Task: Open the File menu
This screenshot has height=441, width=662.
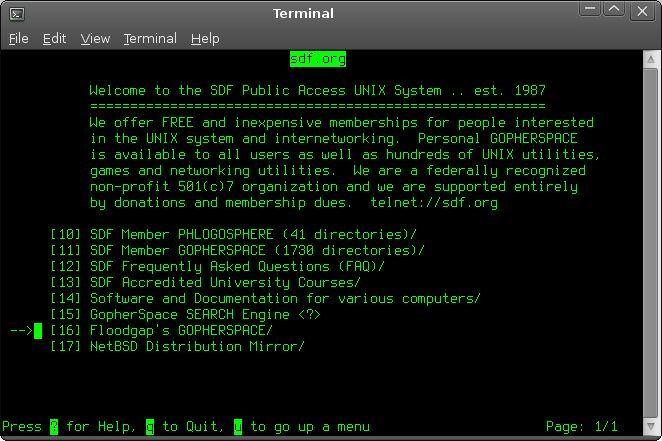Action: click(x=18, y=39)
